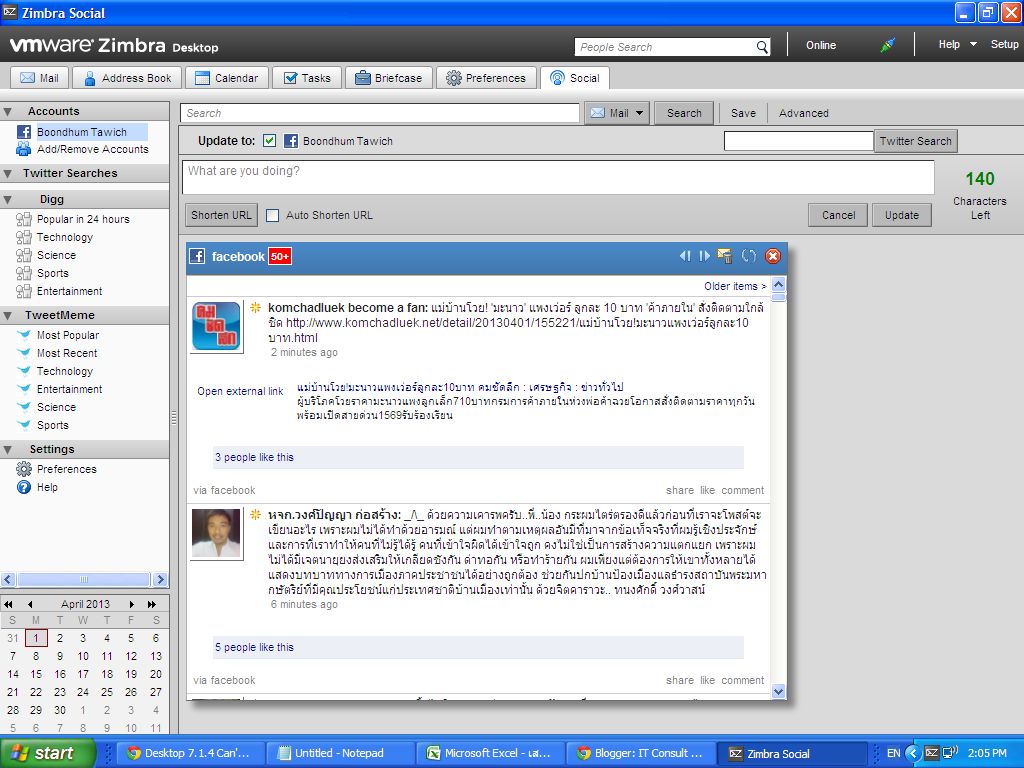The image size is (1024, 768).
Task: Go to previous month in calendar
Action: [x=30, y=604]
